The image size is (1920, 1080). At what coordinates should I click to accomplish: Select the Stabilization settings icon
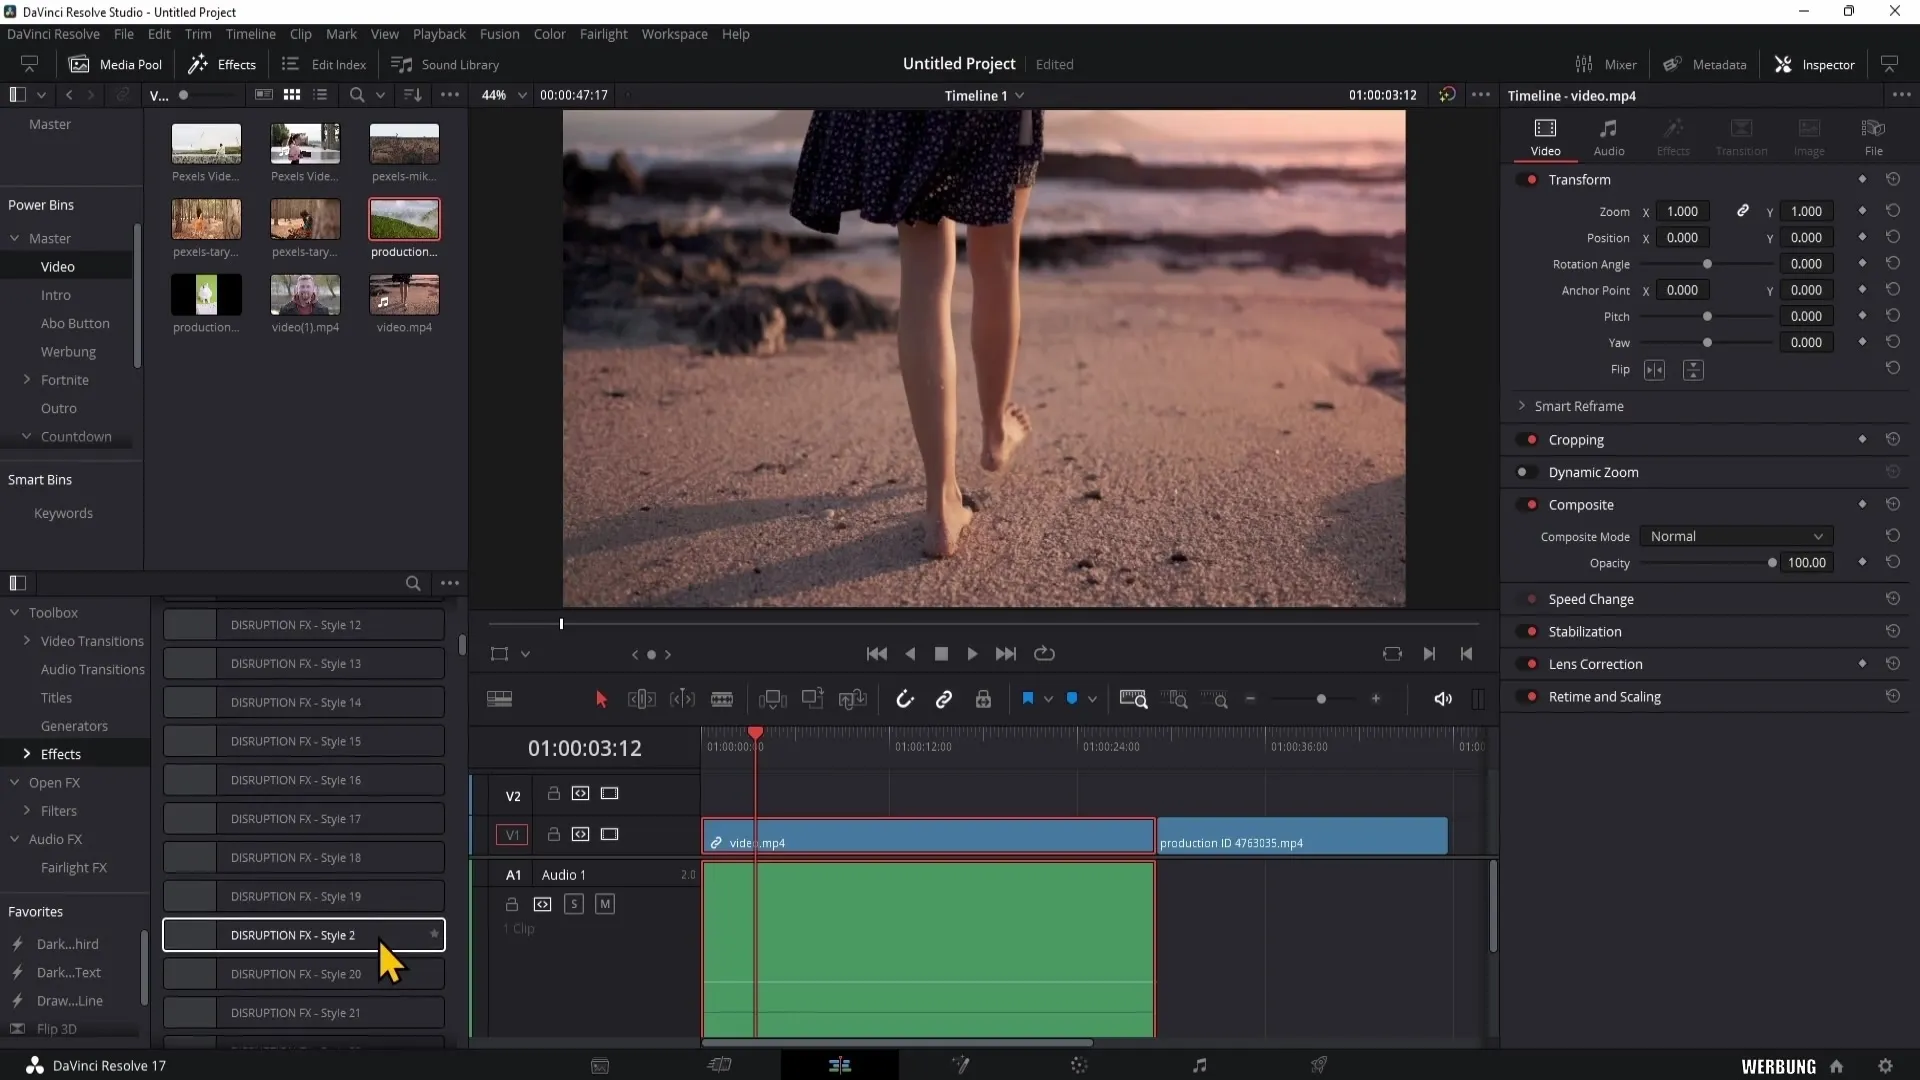[1894, 630]
